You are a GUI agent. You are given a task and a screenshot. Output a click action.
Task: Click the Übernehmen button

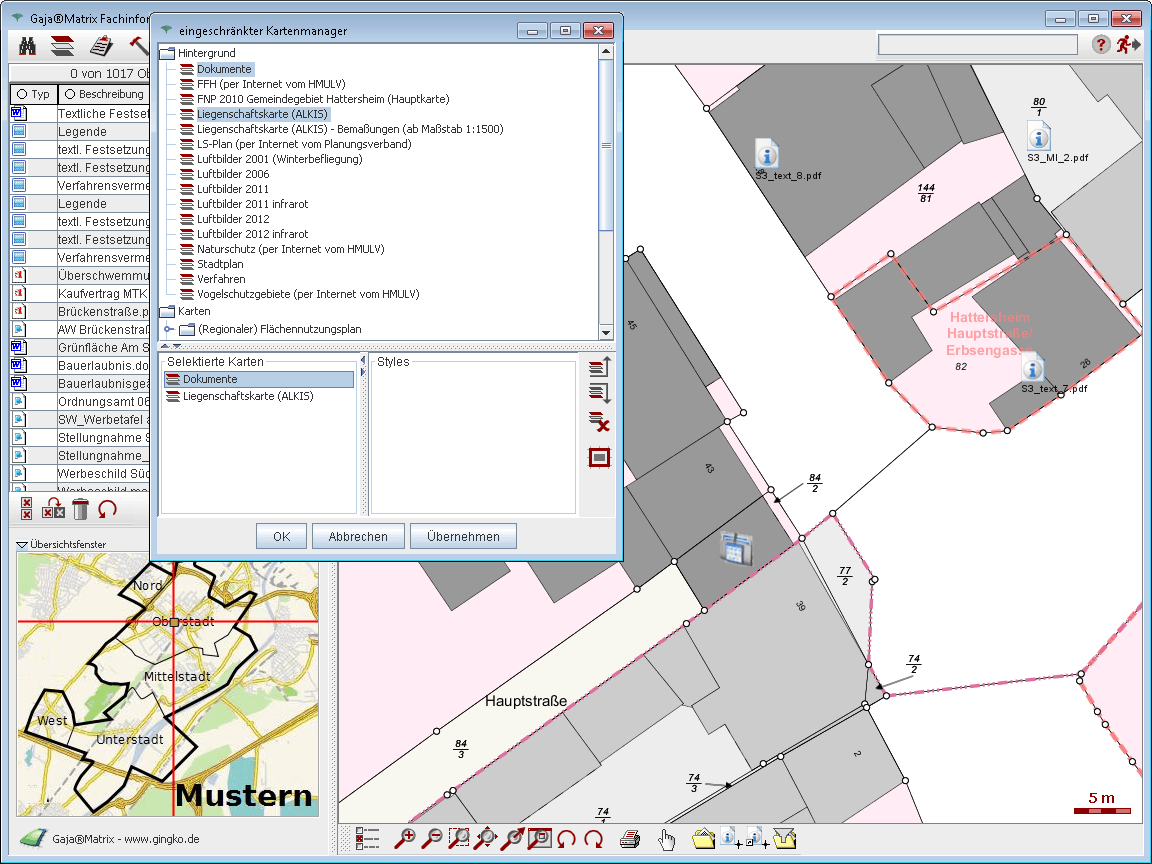(463, 537)
